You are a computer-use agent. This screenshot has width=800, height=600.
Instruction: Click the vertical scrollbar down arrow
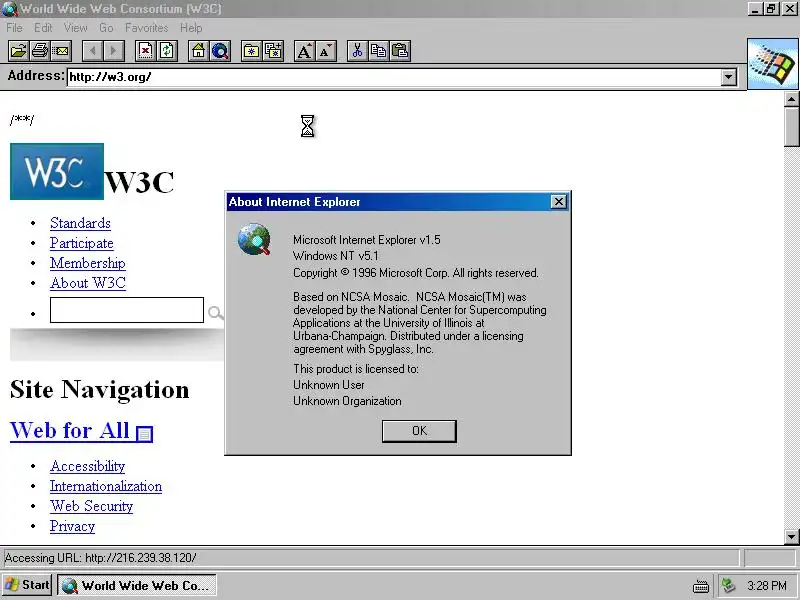tap(791, 536)
